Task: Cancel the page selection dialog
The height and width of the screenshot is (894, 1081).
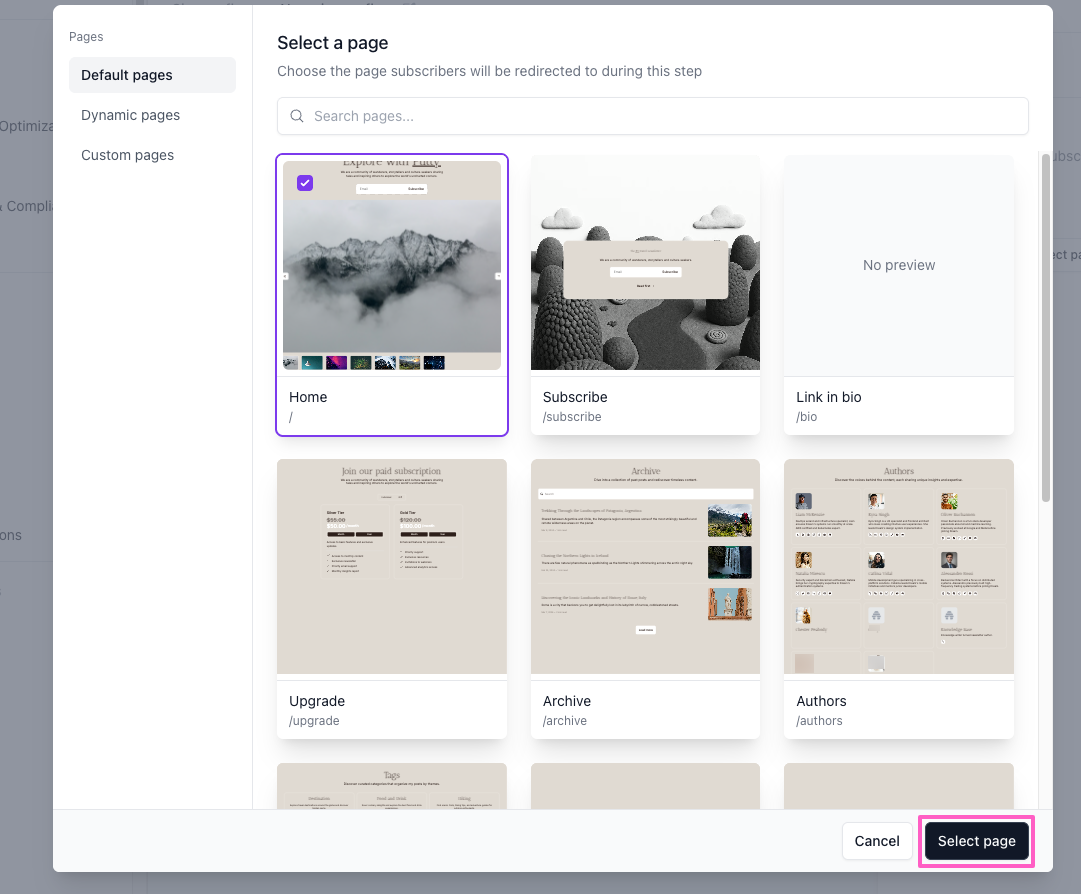Action: tap(876, 841)
